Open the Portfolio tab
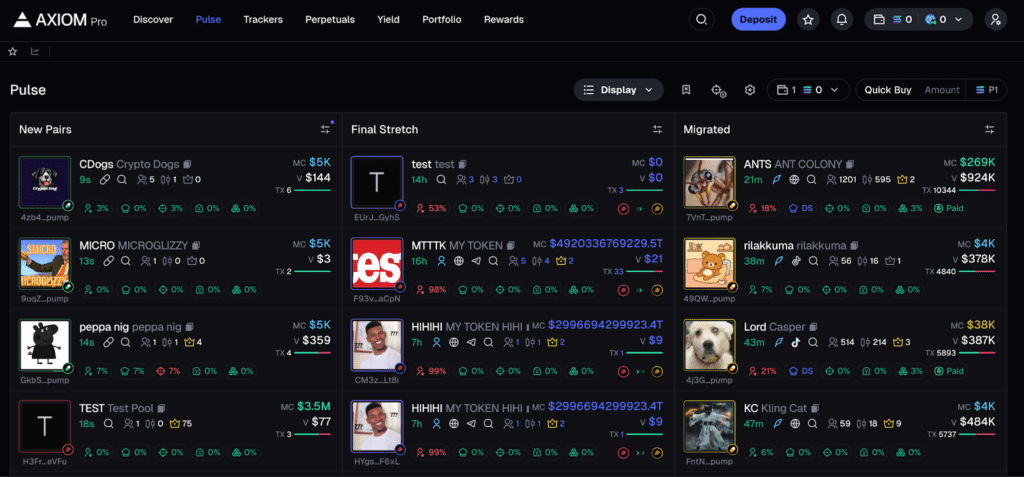Screen dimensions: 1024x477 [441, 20]
